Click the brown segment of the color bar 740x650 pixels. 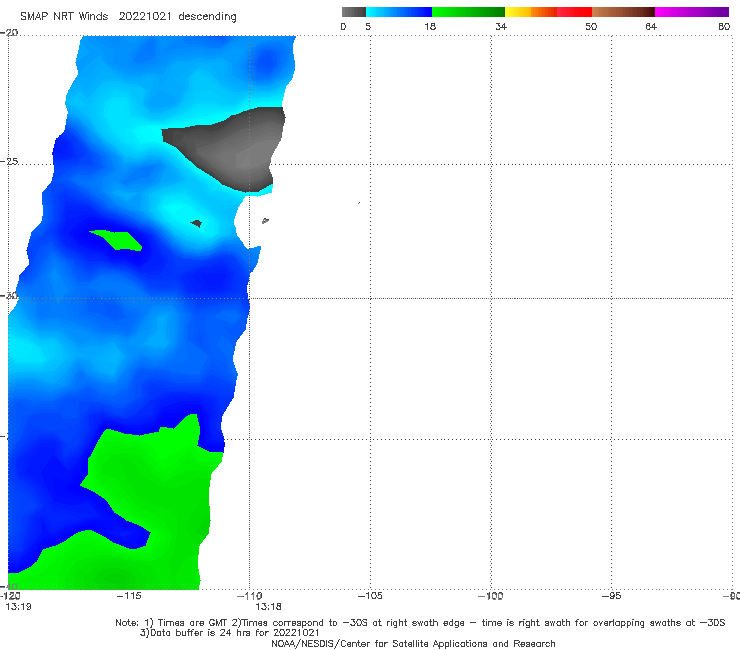(623, 12)
